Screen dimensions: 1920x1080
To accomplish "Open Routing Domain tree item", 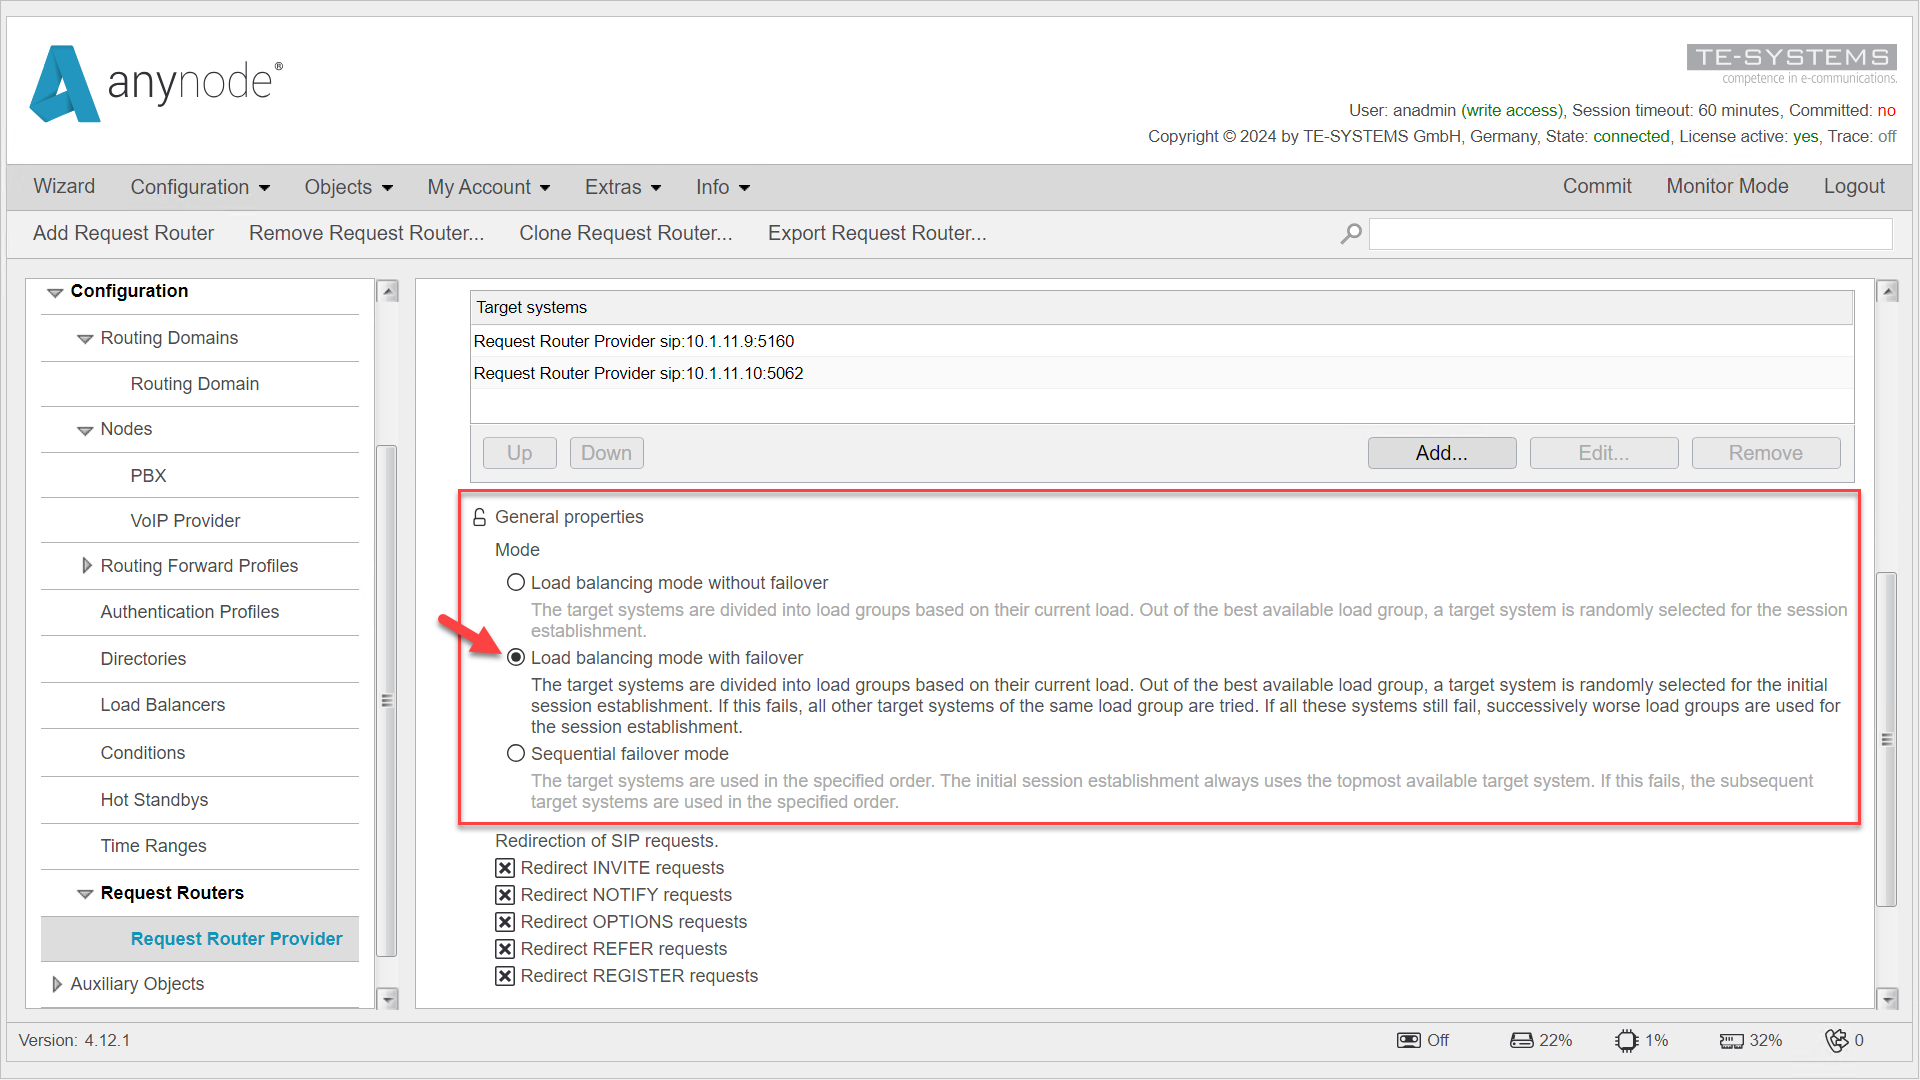I will click(x=195, y=384).
